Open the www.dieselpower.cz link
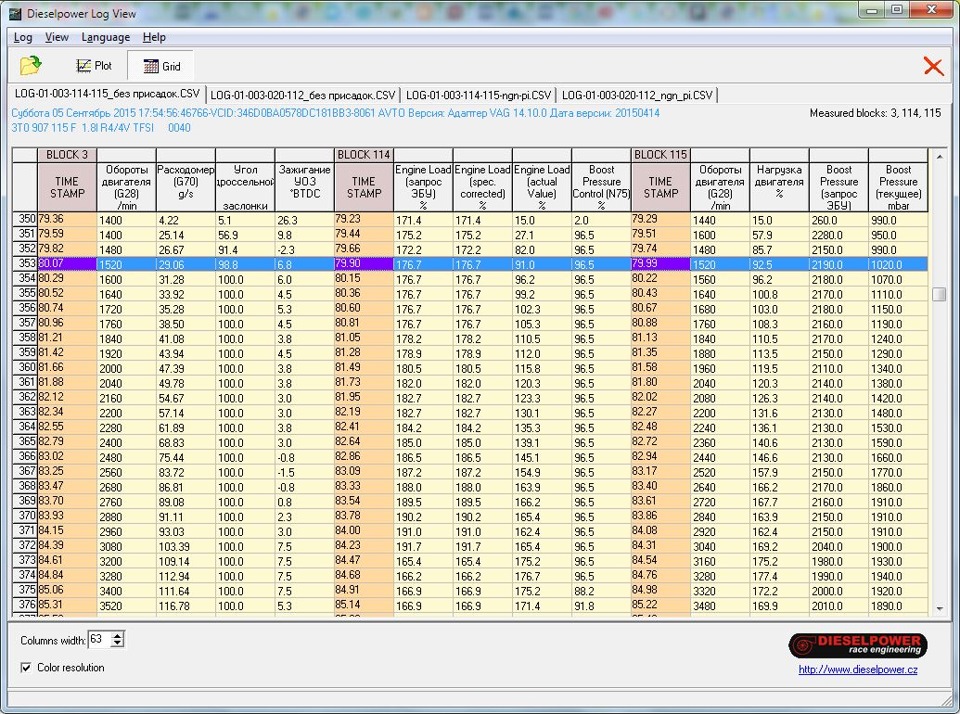Image resolution: width=960 pixels, height=714 pixels. point(857,669)
